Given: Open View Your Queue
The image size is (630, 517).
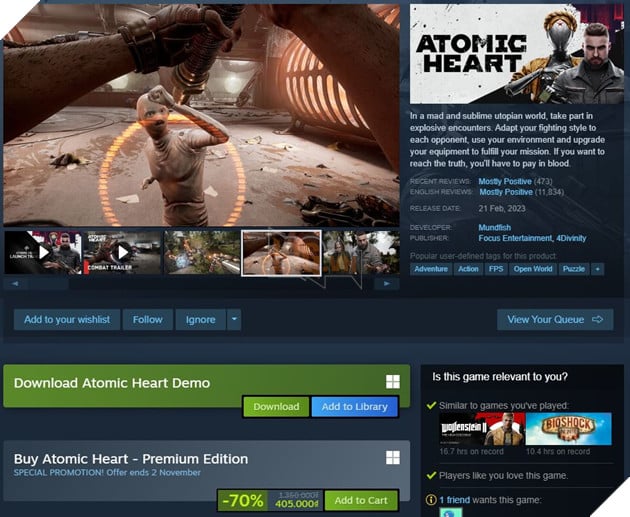Looking at the screenshot, I should pos(555,320).
